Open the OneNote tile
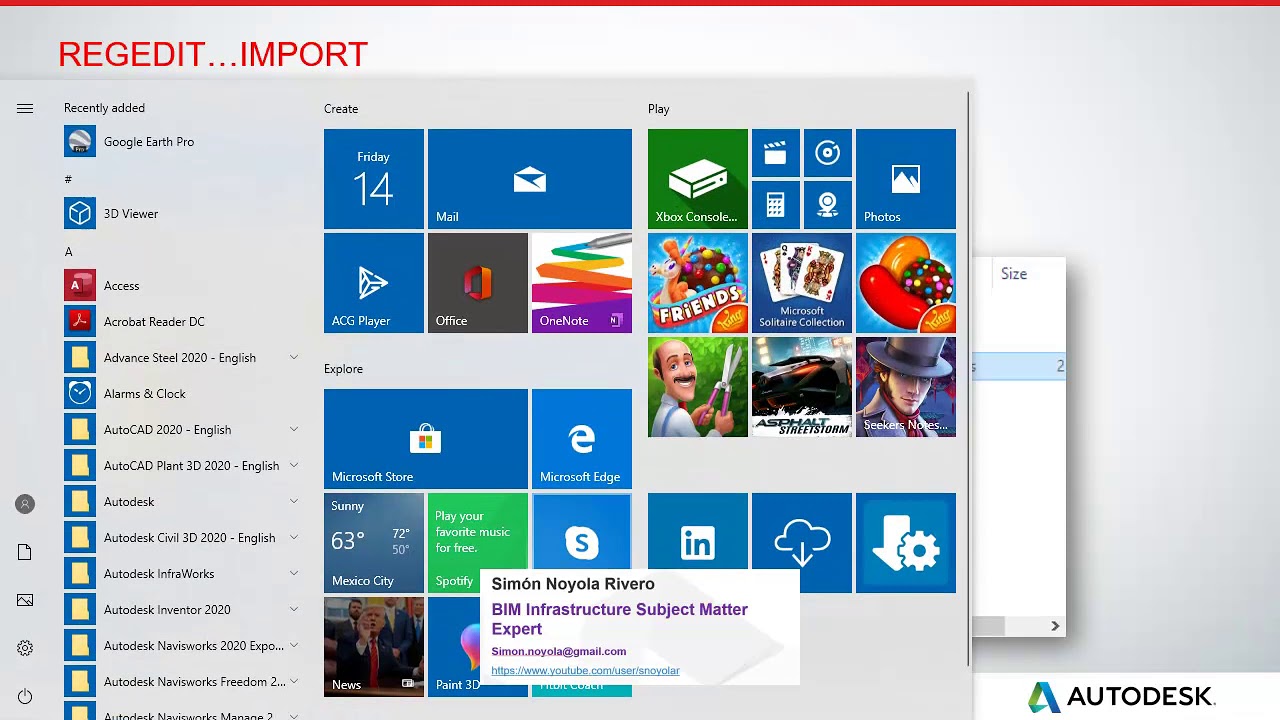 [582, 283]
